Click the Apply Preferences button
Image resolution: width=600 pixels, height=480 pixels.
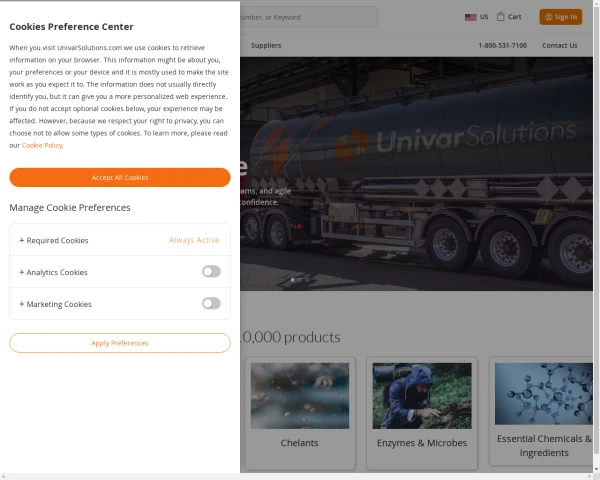point(120,343)
